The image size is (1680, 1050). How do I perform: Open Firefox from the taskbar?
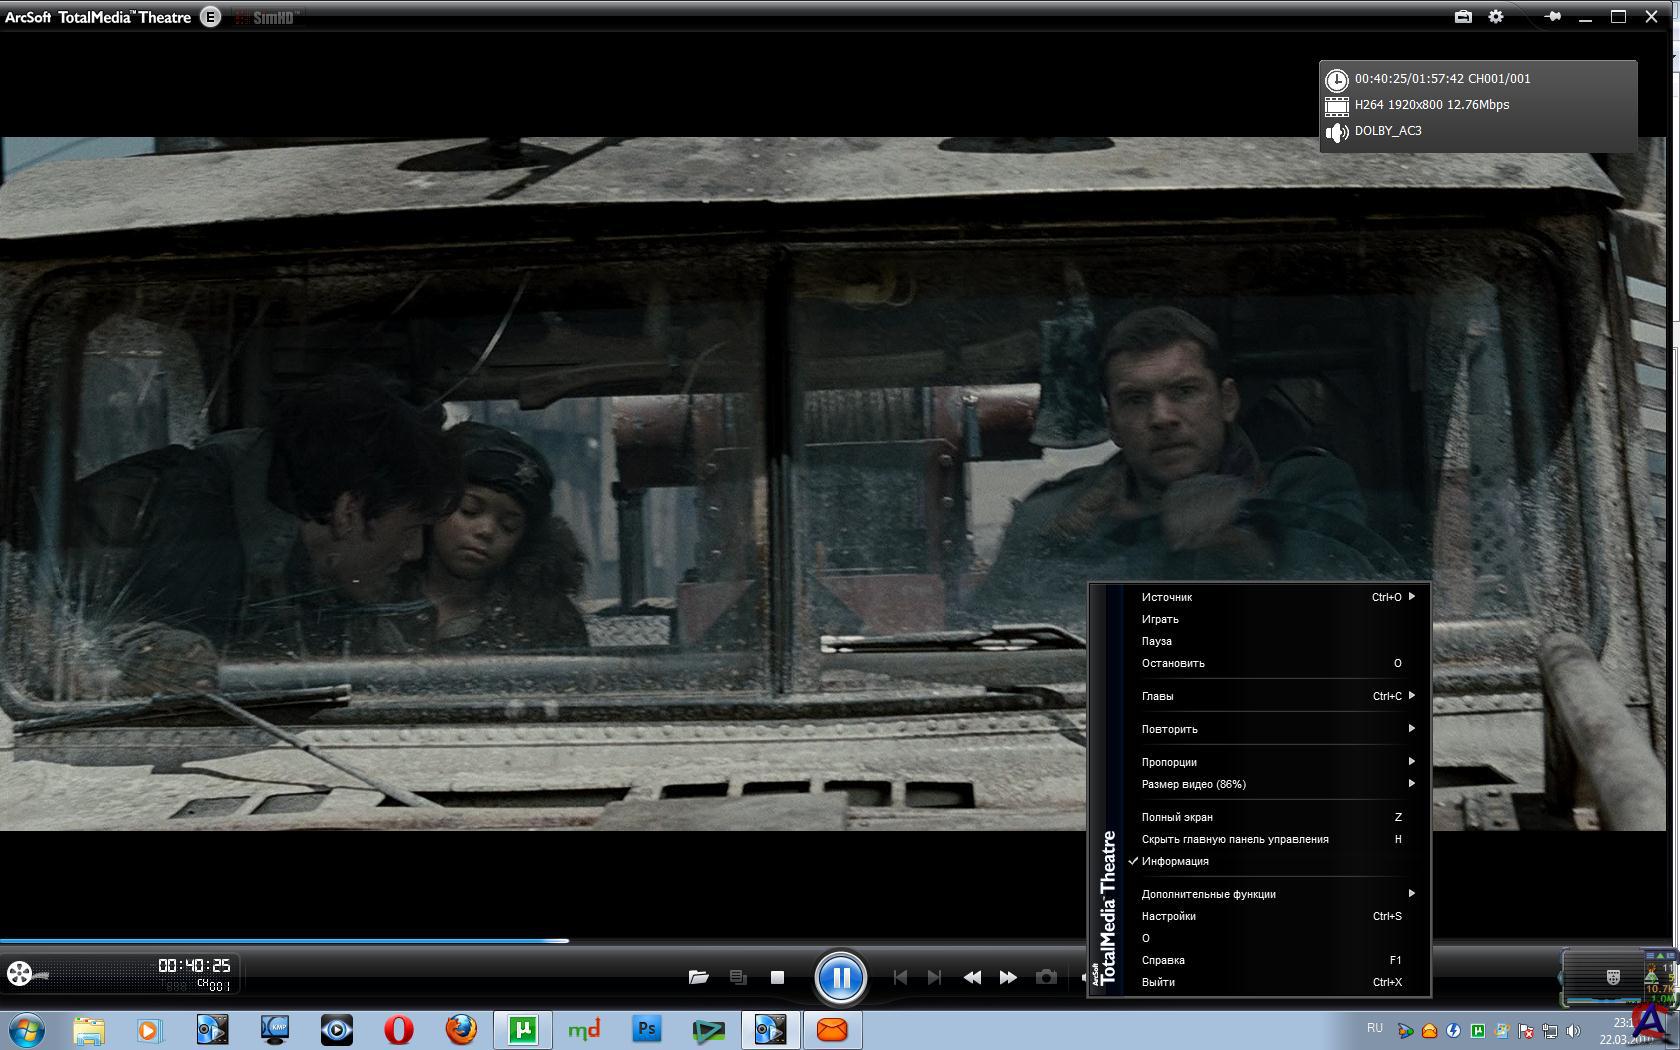pyautogui.click(x=461, y=1029)
